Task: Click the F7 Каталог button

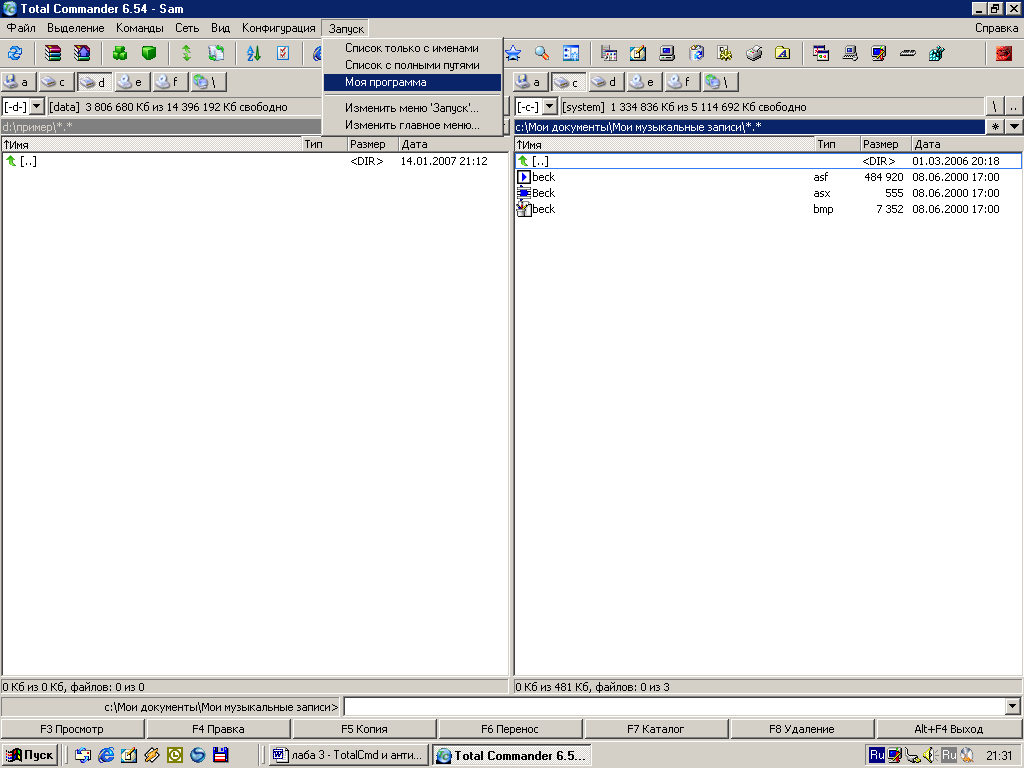Action: [x=656, y=729]
